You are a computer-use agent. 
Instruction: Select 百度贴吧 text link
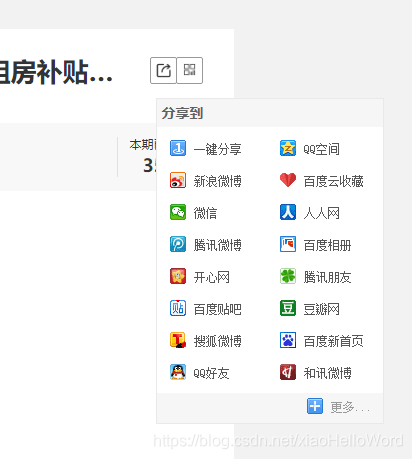tap(218, 309)
